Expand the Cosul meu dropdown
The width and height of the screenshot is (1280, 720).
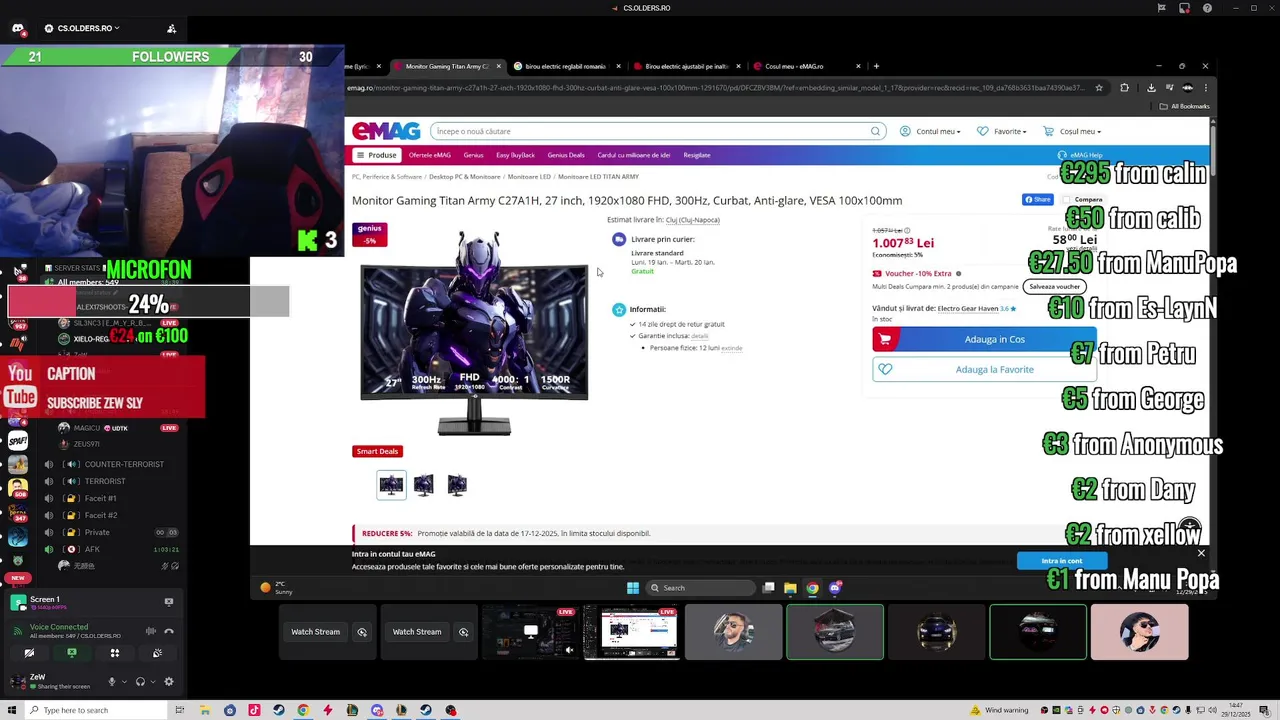(1072, 131)
